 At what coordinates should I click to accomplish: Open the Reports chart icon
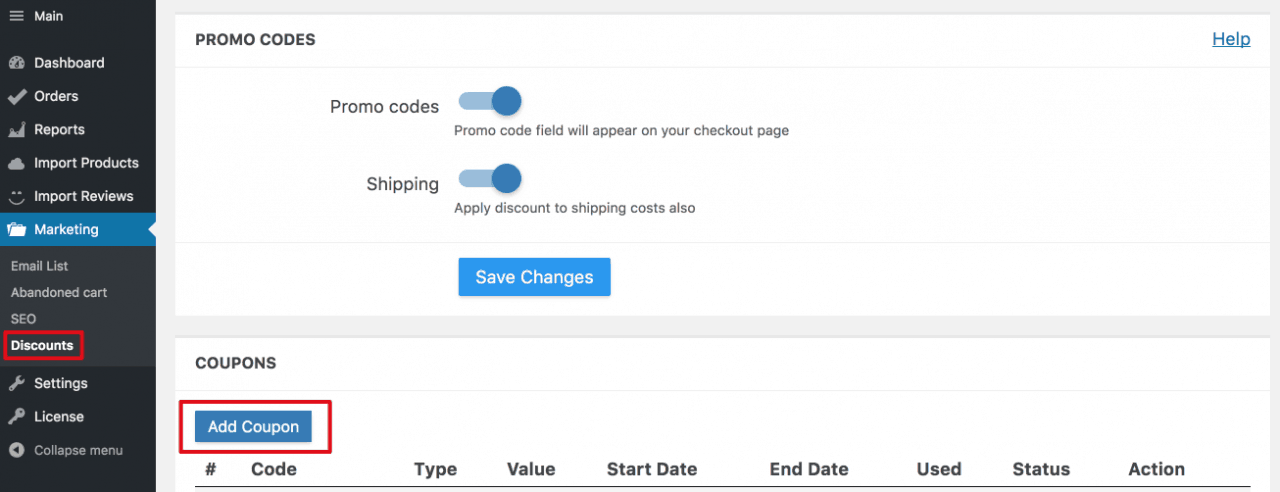(x=16, y=130)
